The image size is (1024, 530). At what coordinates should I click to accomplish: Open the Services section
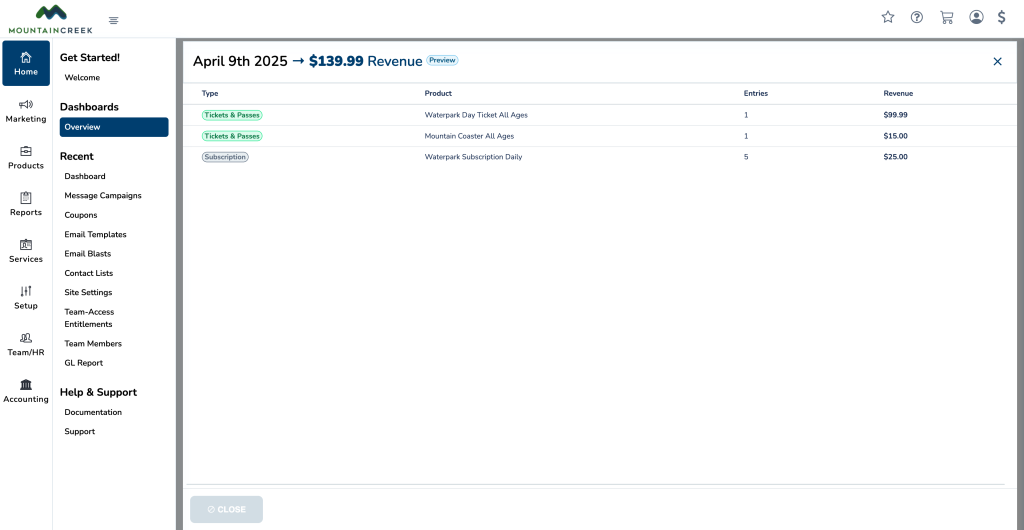tap(26, 251)
